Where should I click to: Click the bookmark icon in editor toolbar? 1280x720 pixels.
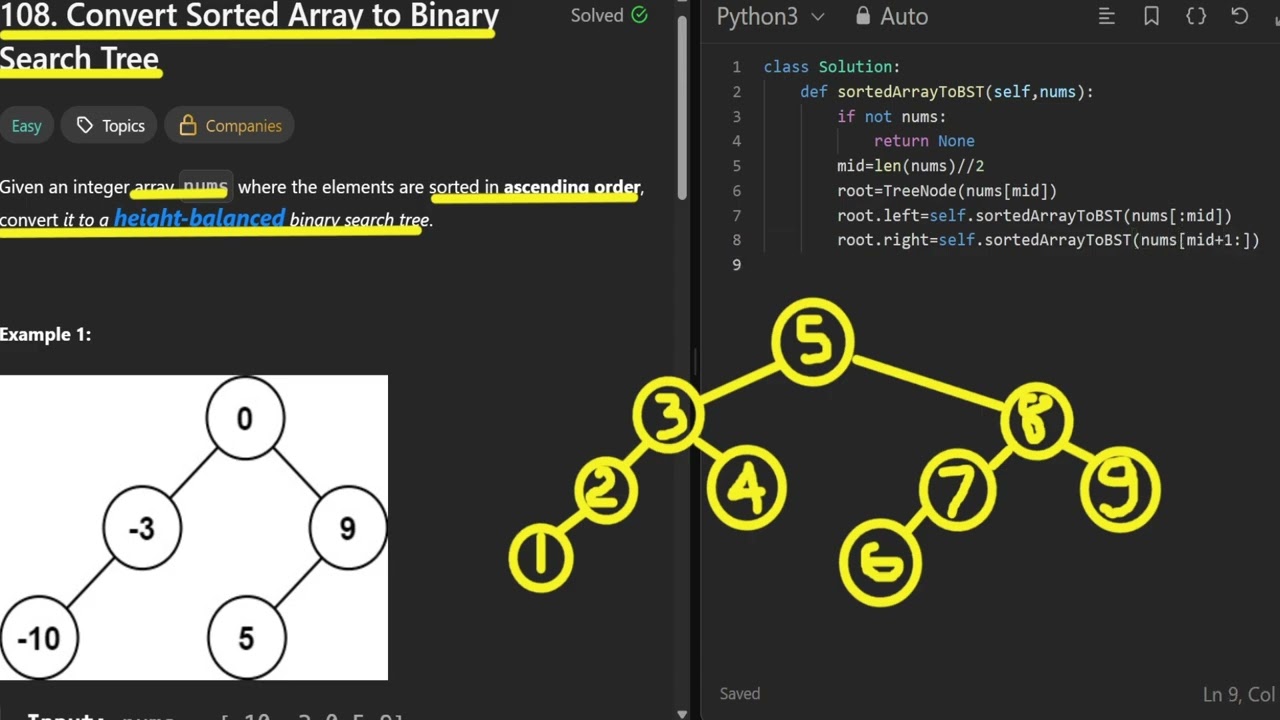click(1151, 16)
